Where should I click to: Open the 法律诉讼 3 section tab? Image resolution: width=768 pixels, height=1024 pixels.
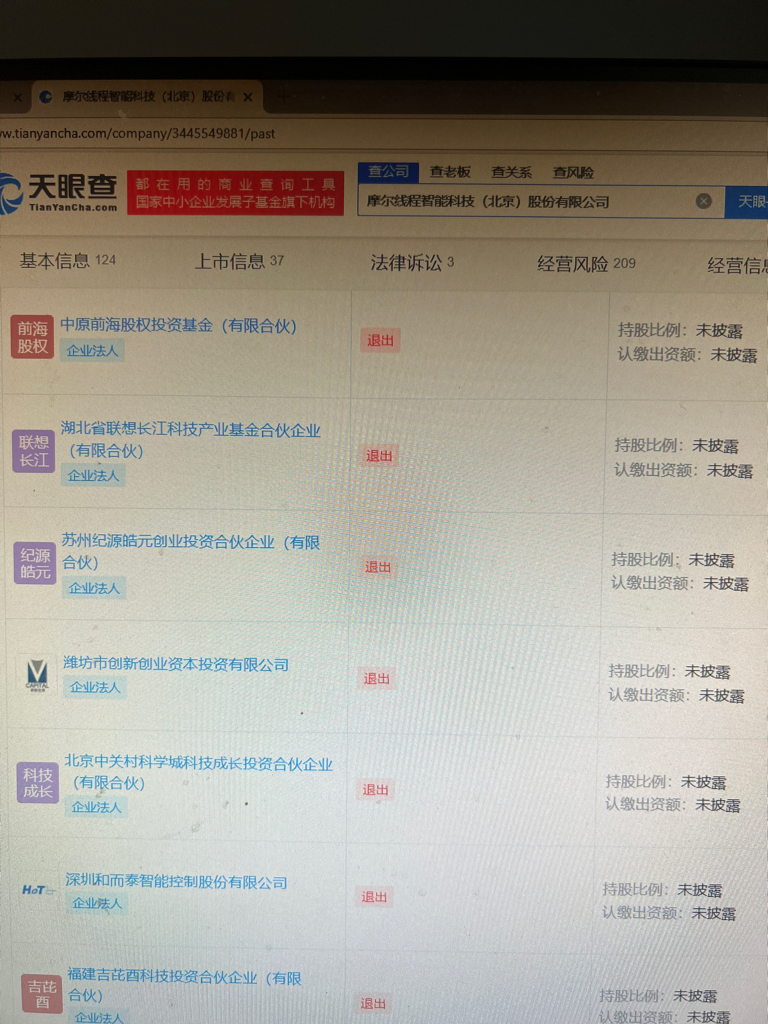pyautogui.click(x=412, y=263)
